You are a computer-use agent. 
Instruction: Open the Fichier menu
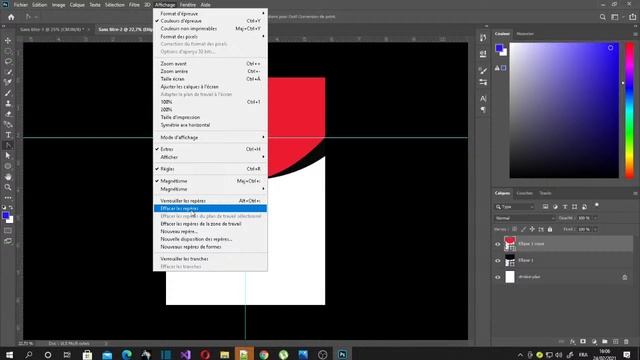(x=20, y=5)
